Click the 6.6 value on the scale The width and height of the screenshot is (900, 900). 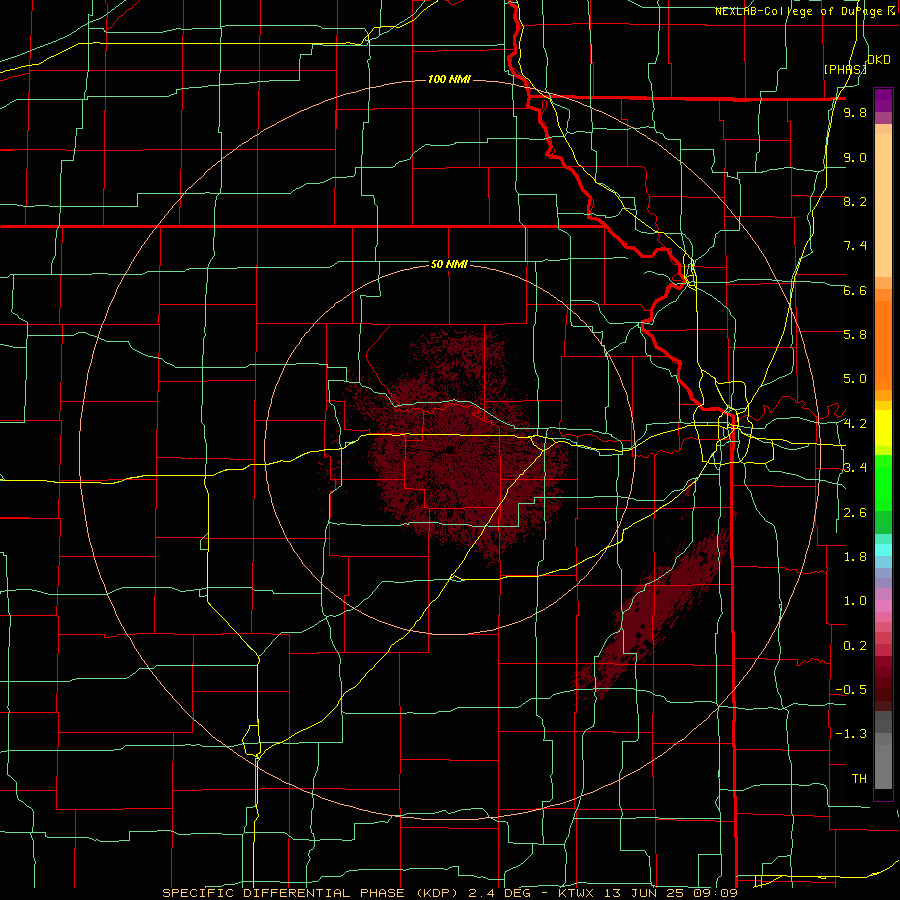pyautogui.click(x=855, y=290)
